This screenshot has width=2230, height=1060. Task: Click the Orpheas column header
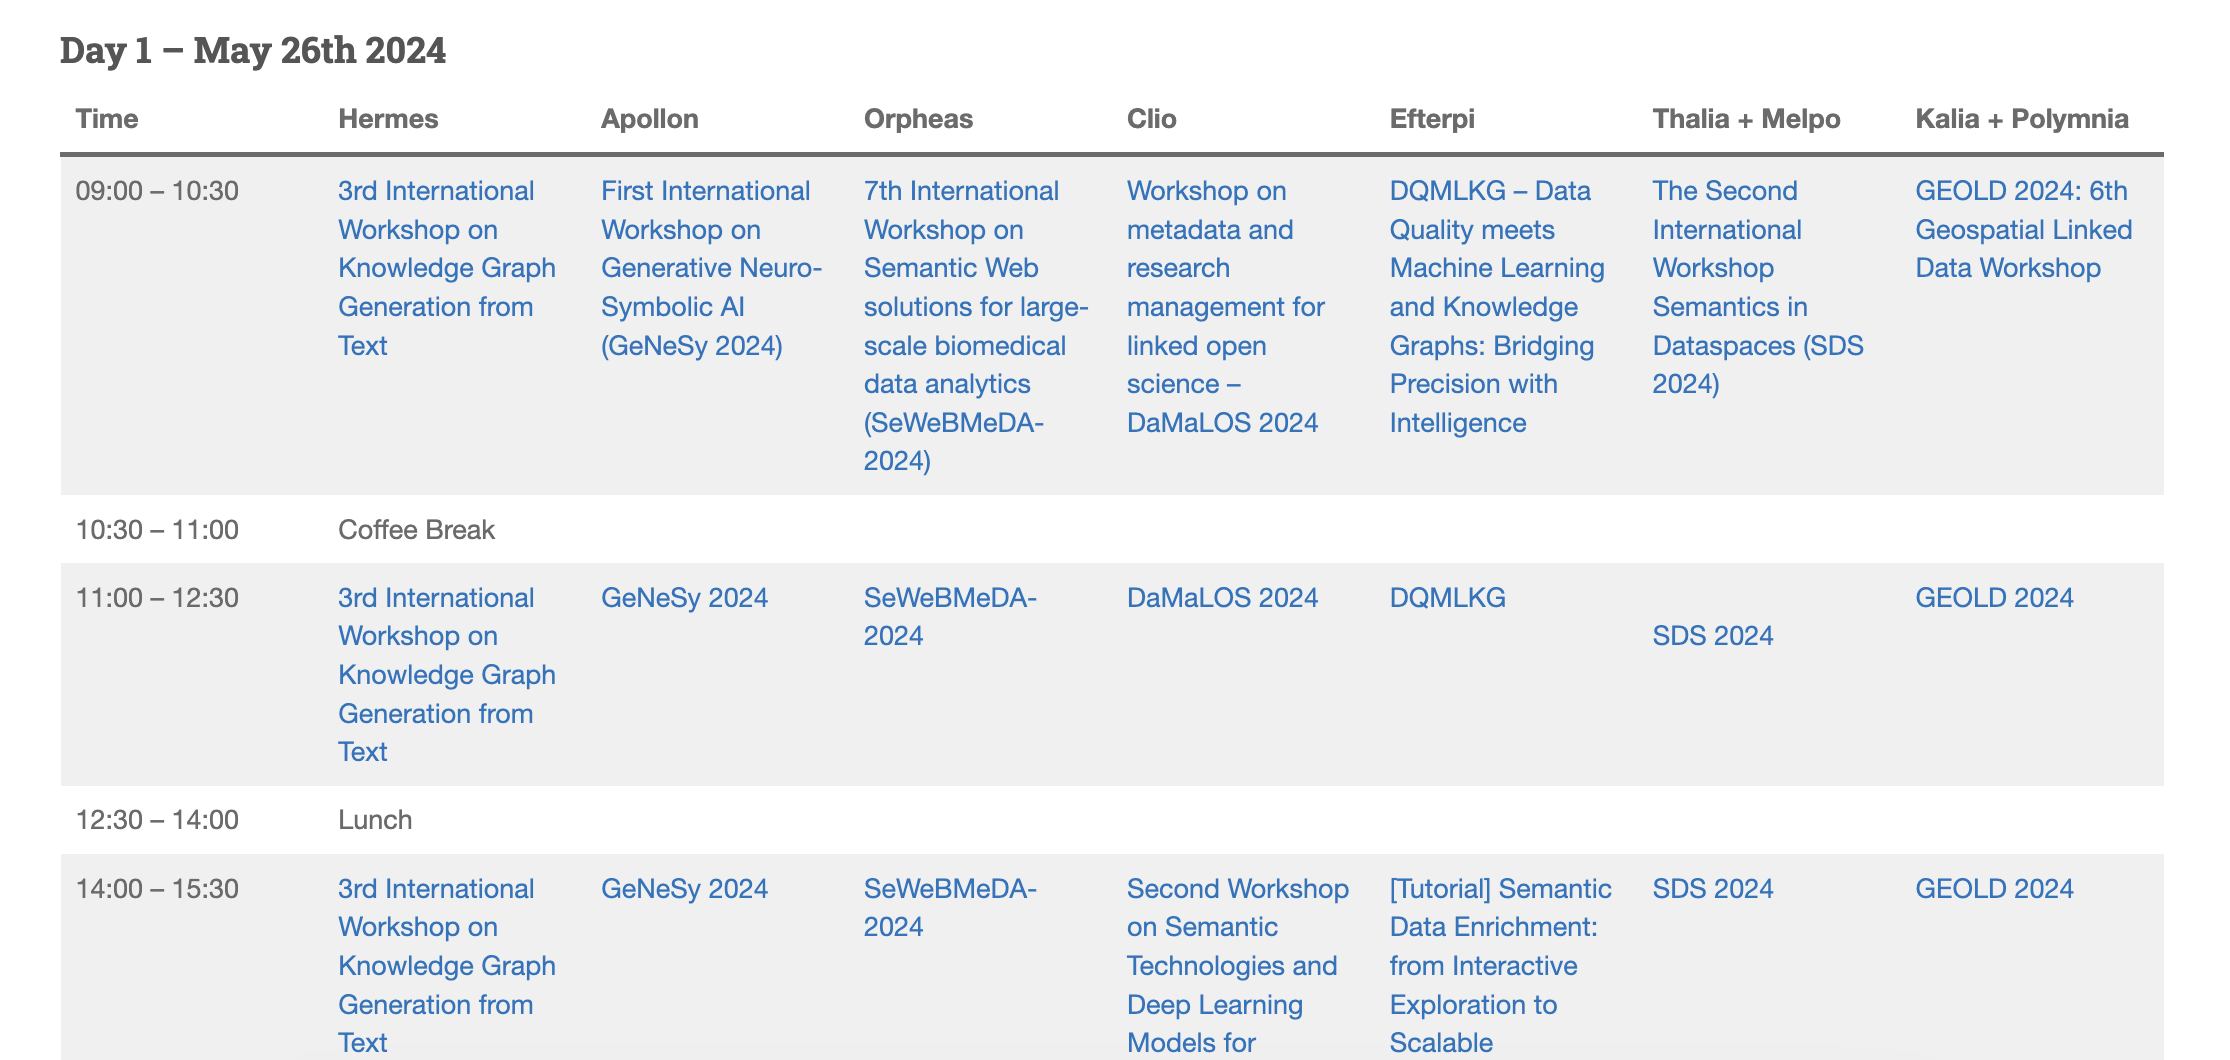[918, 119]
